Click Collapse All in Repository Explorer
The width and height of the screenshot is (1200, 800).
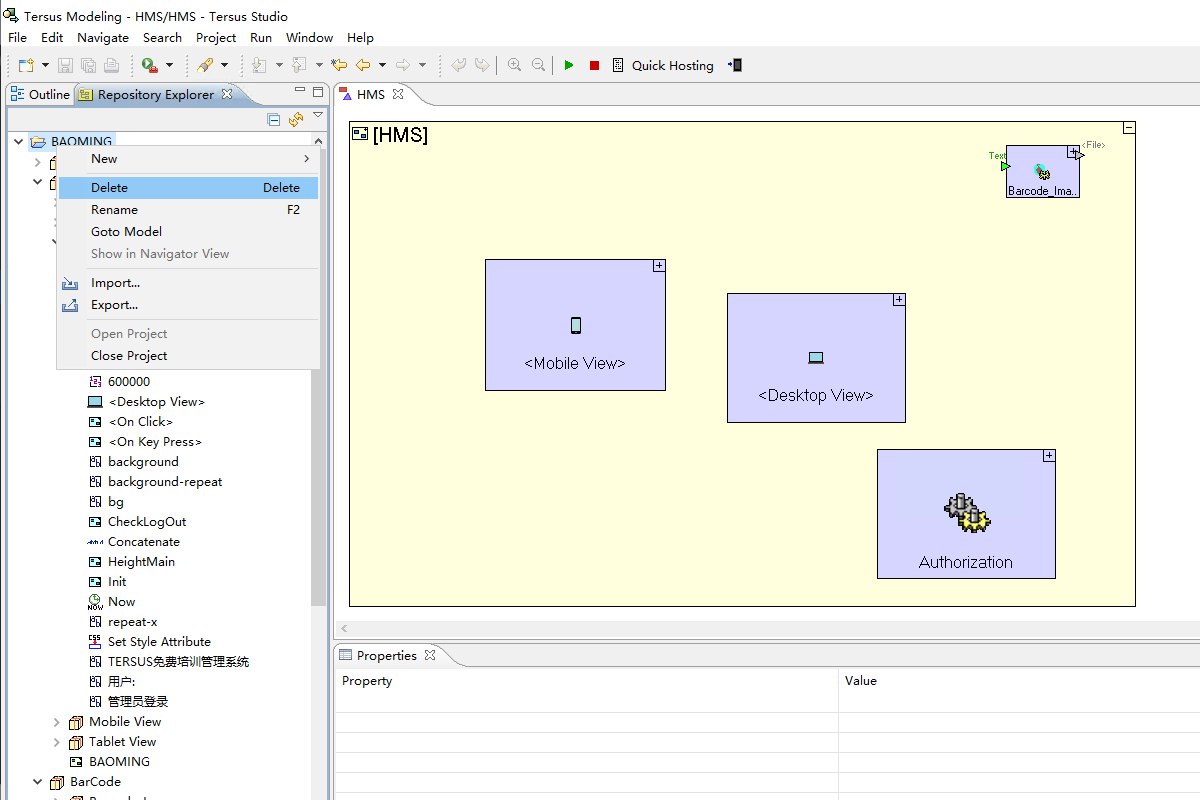274,120
